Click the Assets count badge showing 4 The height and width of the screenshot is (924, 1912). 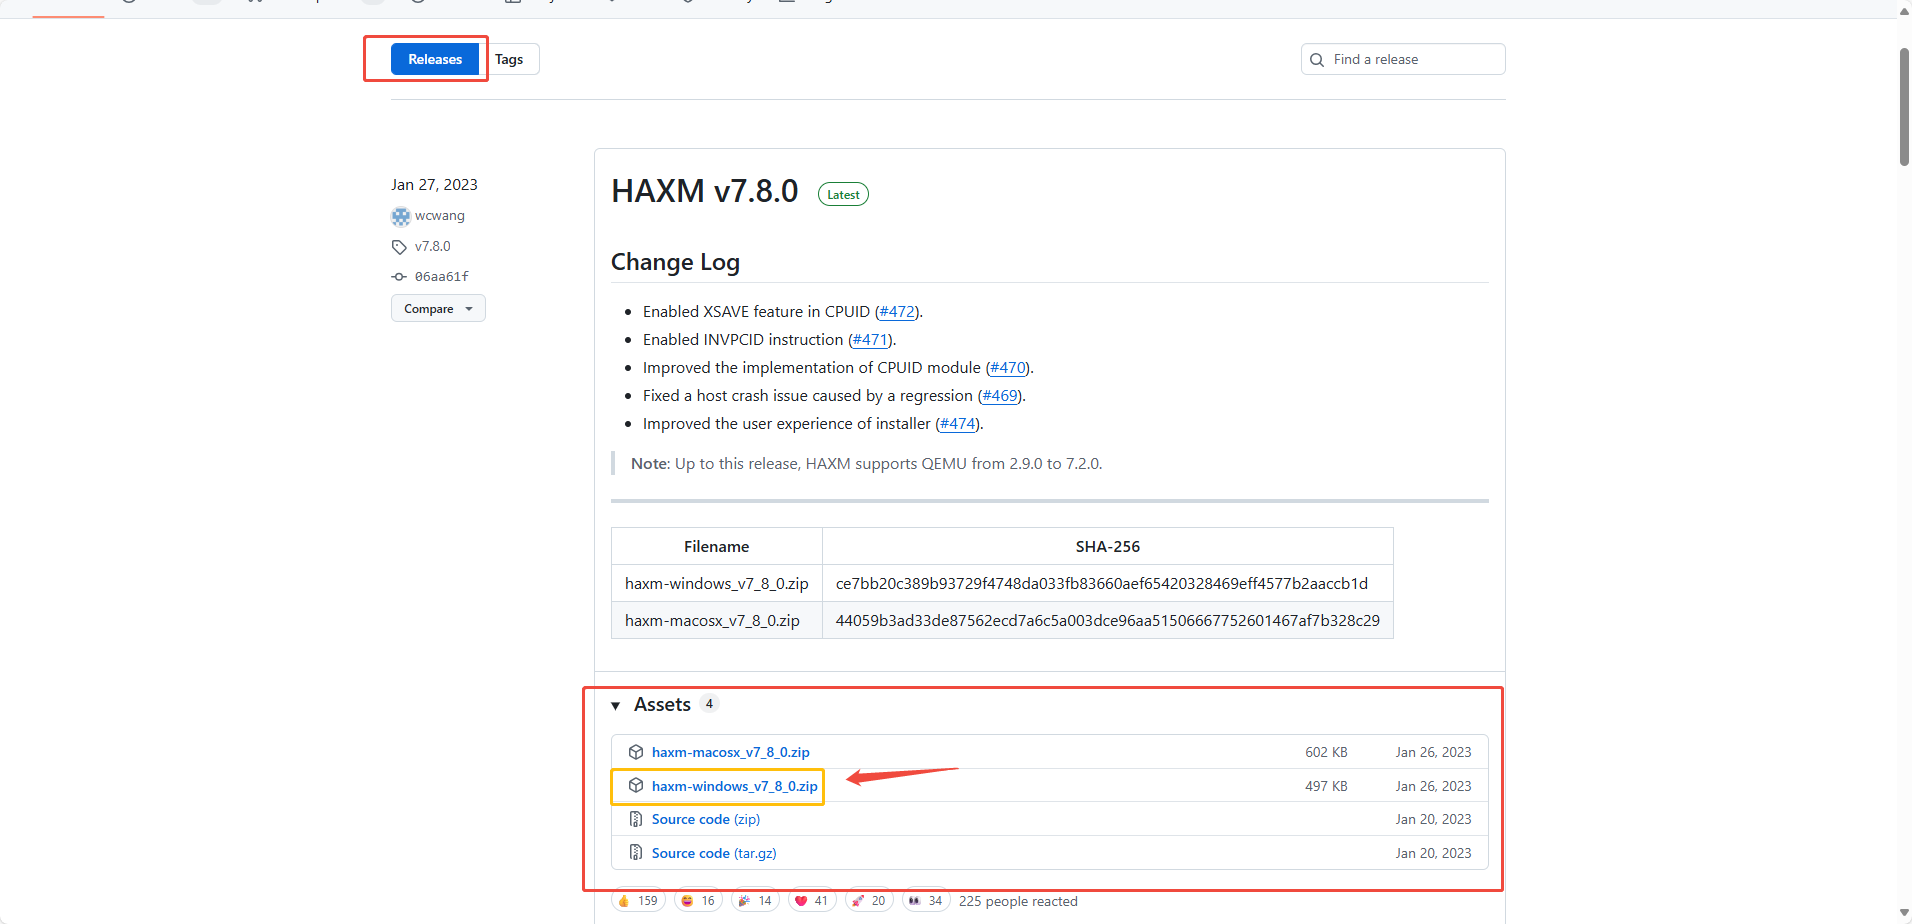[x=709, y=704]
